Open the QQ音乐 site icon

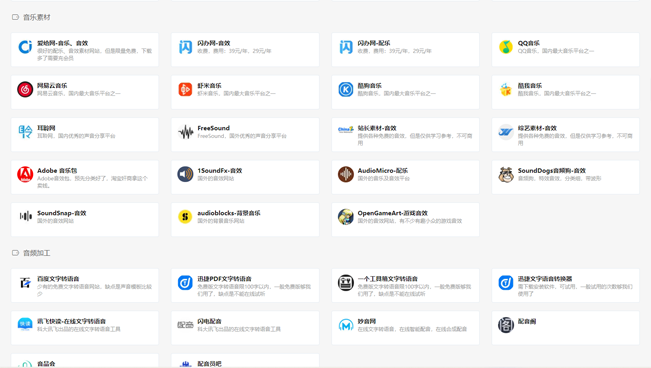coord(506,47)
